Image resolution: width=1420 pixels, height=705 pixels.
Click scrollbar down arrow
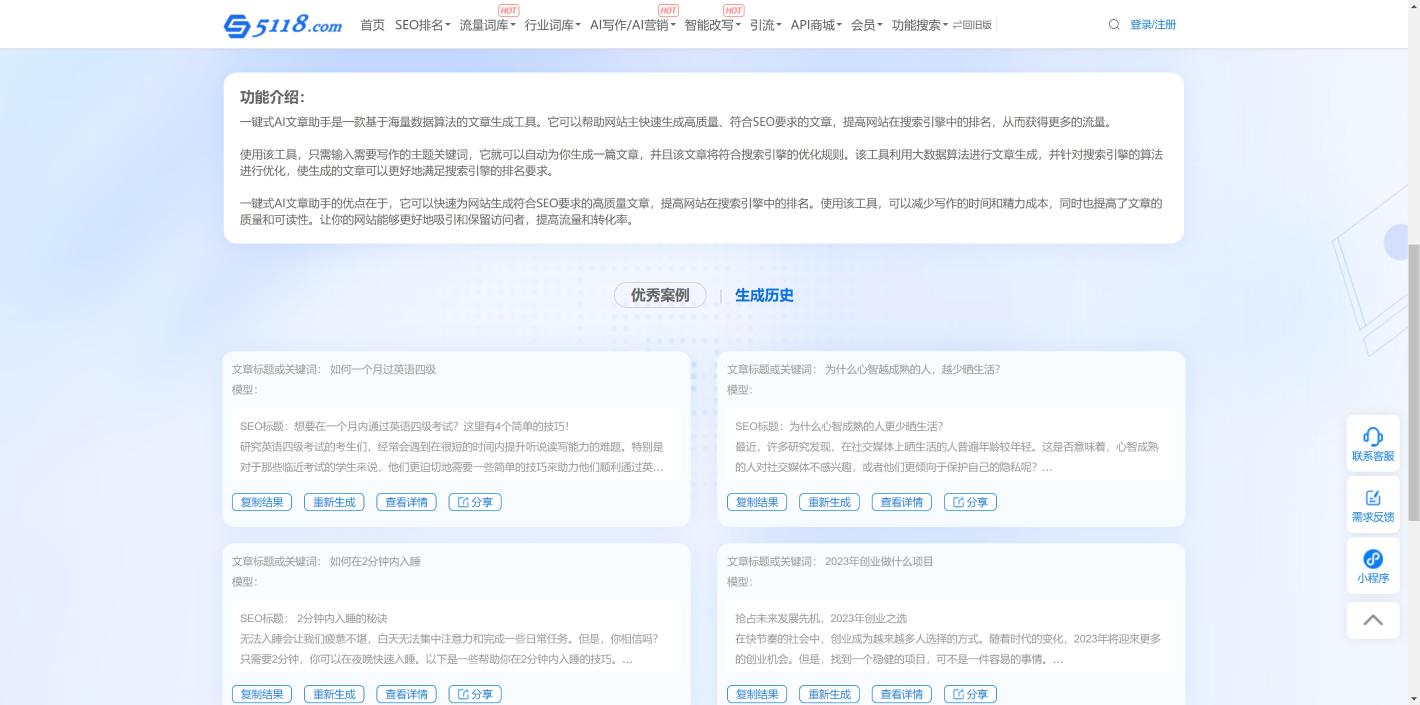(1413, 697)
